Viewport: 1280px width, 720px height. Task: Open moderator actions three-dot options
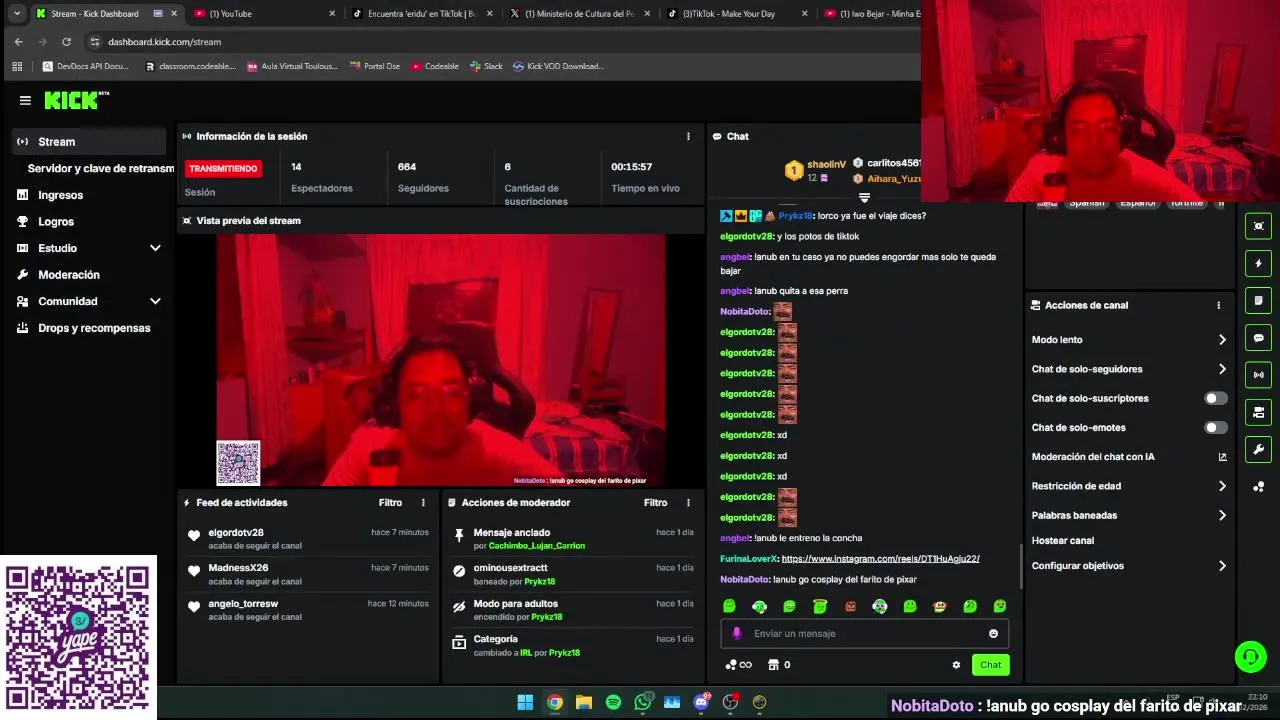click(688, 503)
